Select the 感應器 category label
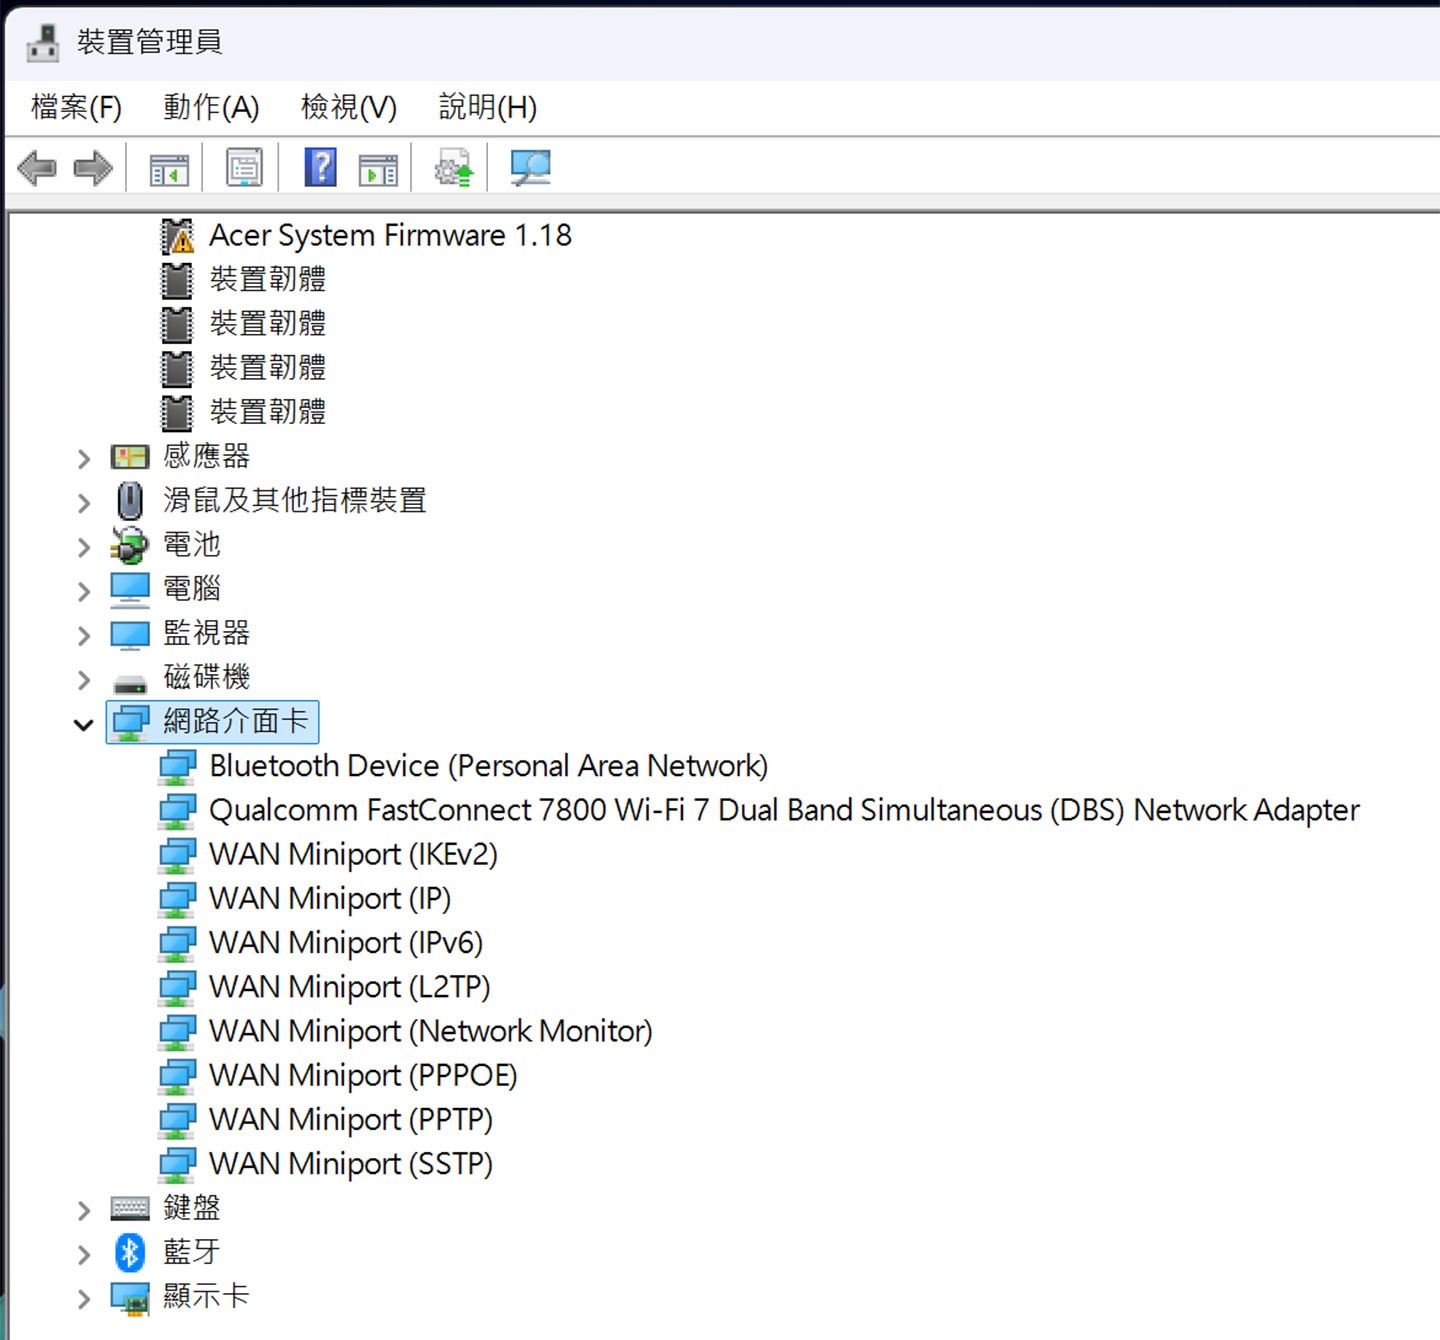Viewport: 1440px width, 1340px height. click(x=206, y=457)
